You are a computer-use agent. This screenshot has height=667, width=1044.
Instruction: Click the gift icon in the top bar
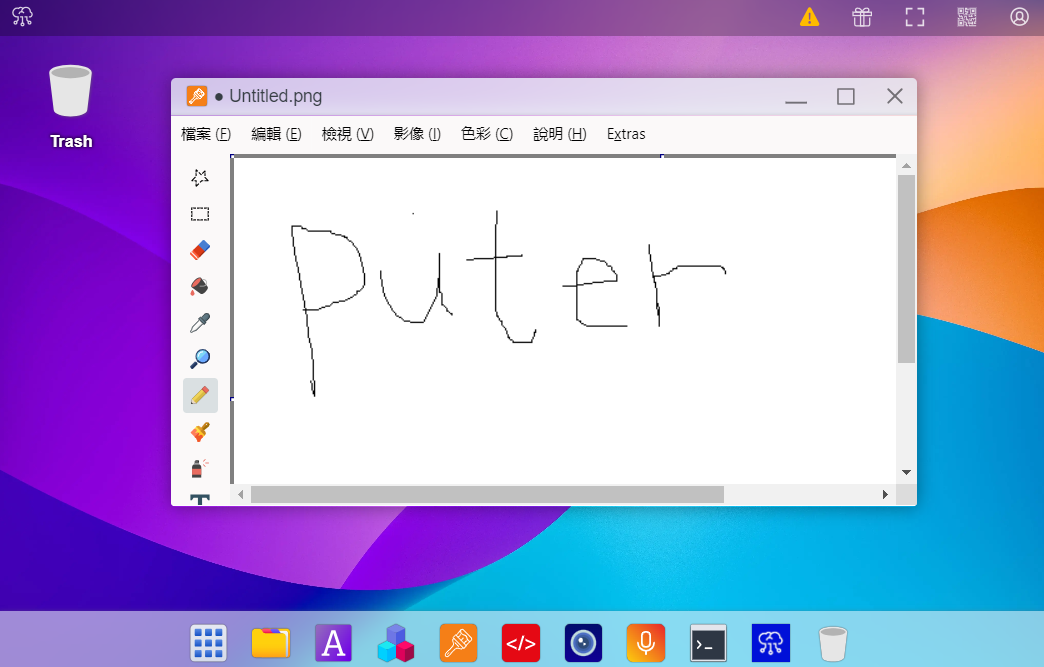(861, 17)
